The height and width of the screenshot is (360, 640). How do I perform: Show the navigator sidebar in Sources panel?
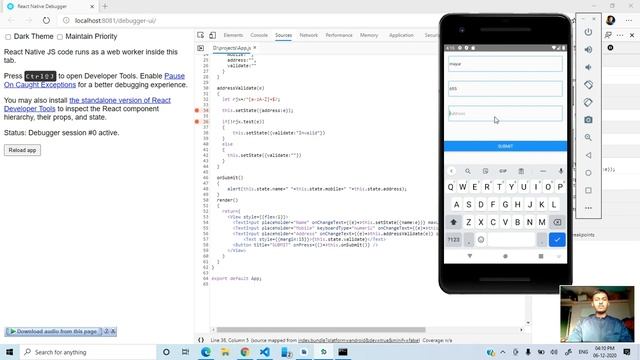pos(200,48)
